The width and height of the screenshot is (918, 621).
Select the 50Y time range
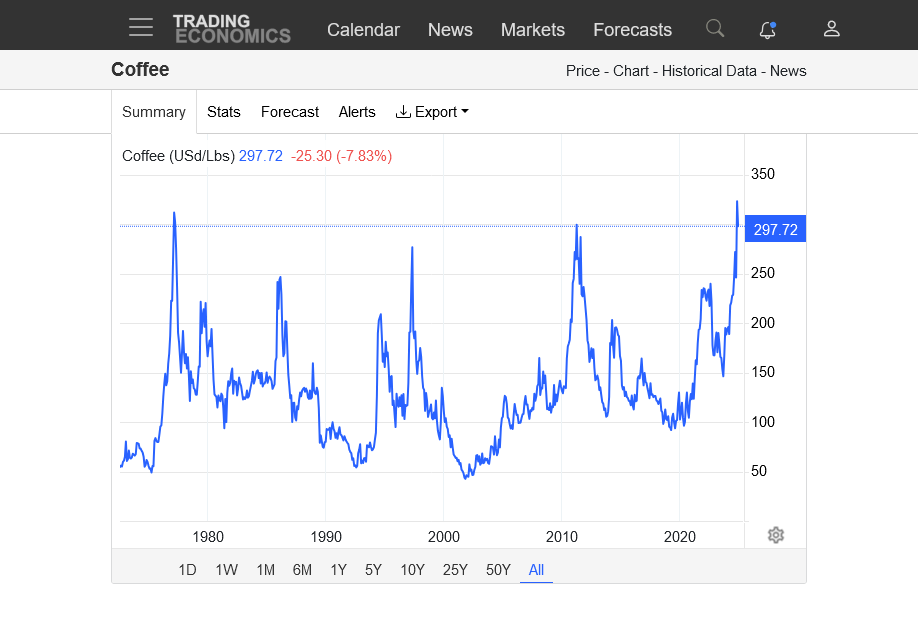coord(498,570)
